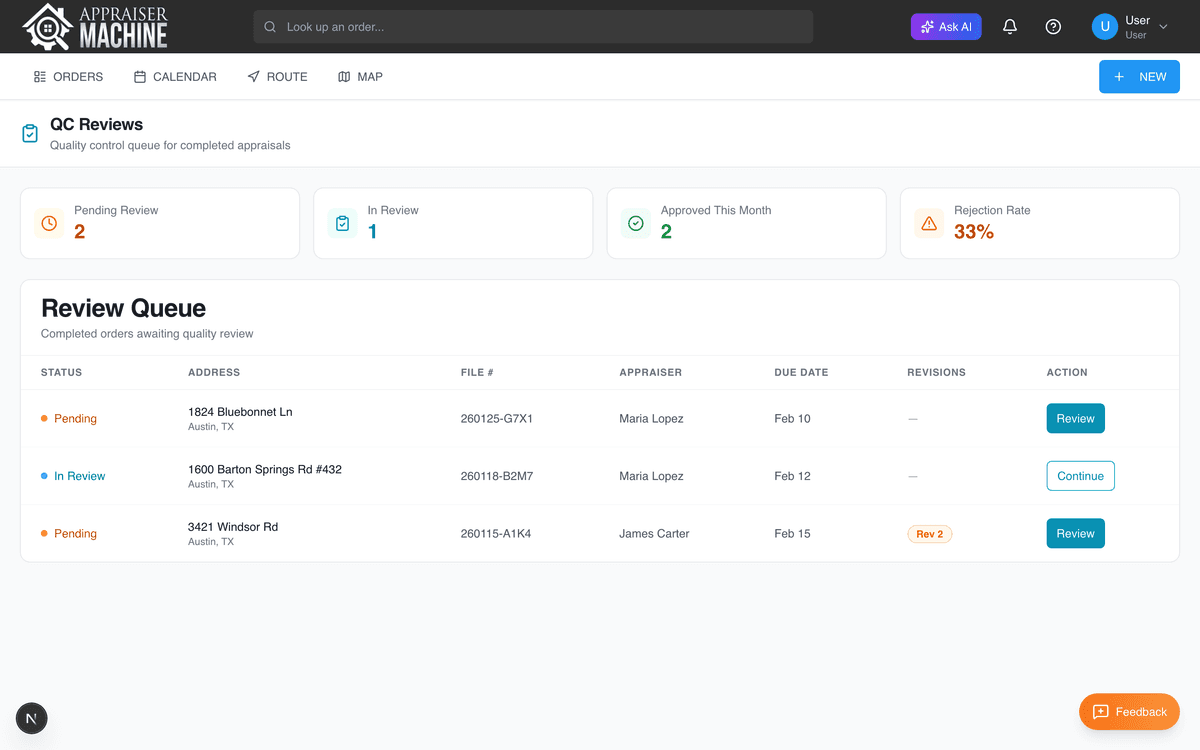
Task: Click the Rev 2 revision badge
Action: [x=929, y=534]
